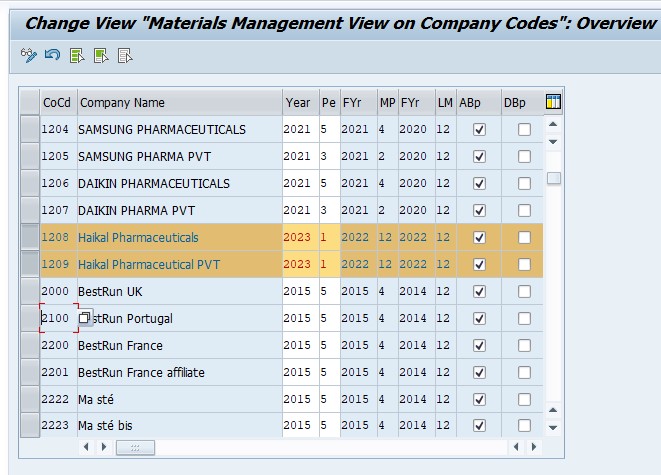Viewport: 661px width, 475px height.
Task: Click the Deselect All toolbar icon
Action: click(x=125, y=55)
